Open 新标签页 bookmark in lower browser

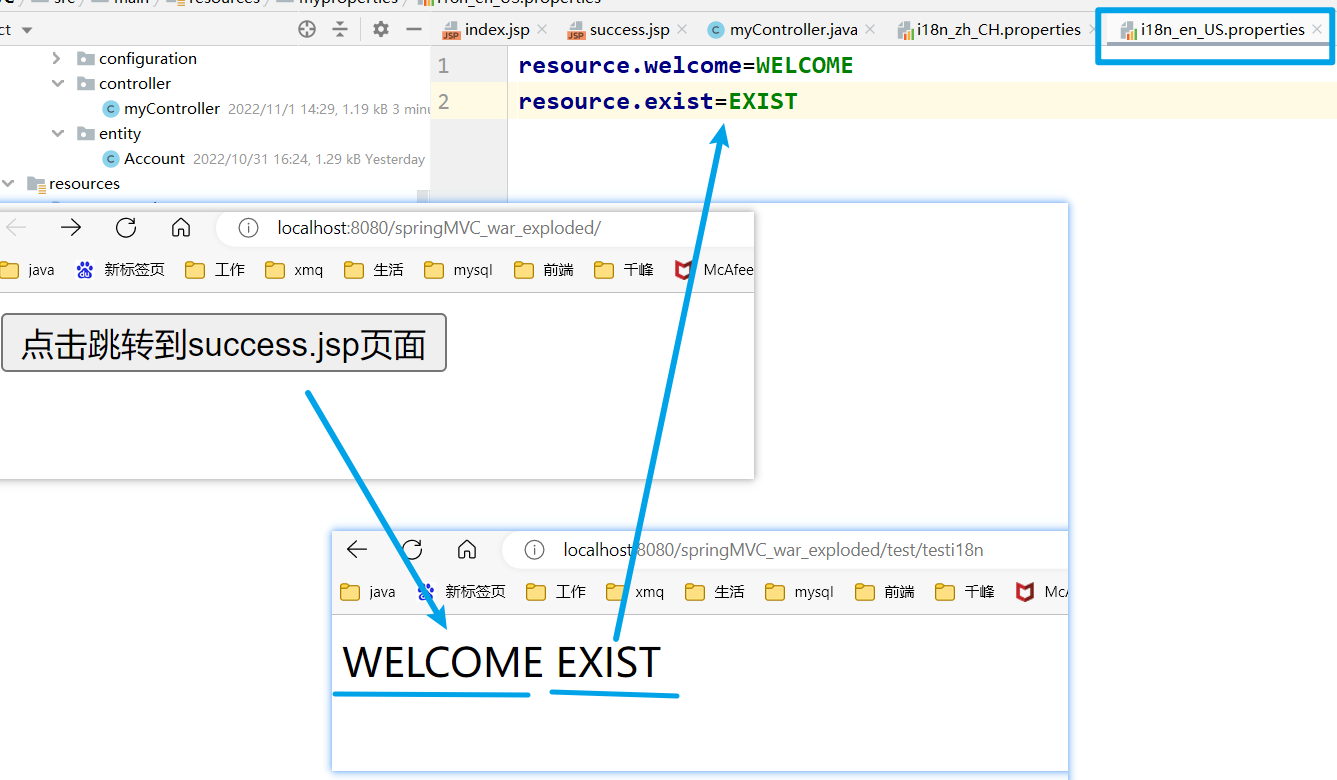(x=462, y=592)
